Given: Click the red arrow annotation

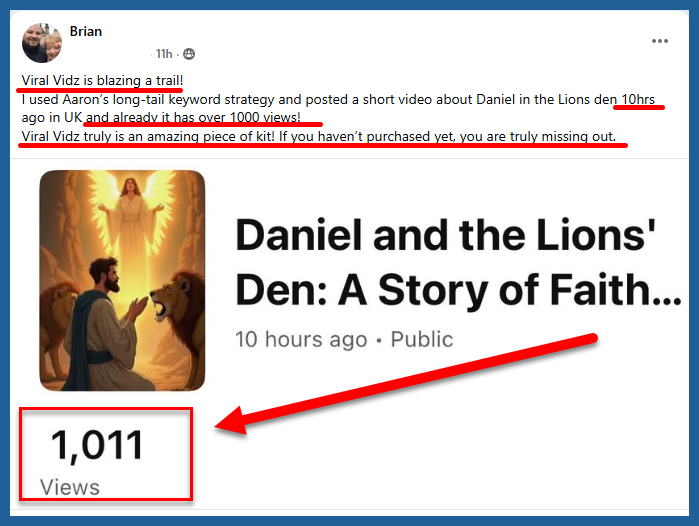Looking at the screenshot, I should point(406,383).
